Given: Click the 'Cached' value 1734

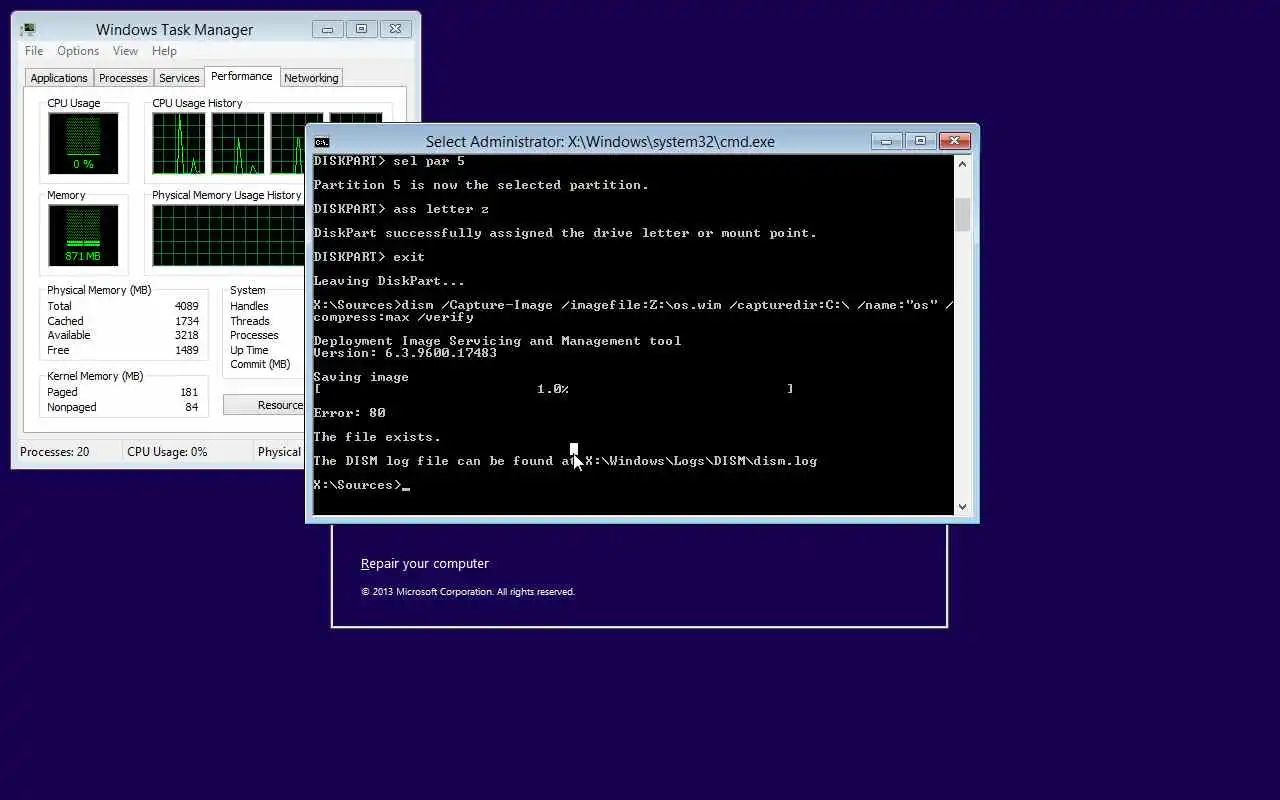Looking at the screenshot, I should click(187, 321).
